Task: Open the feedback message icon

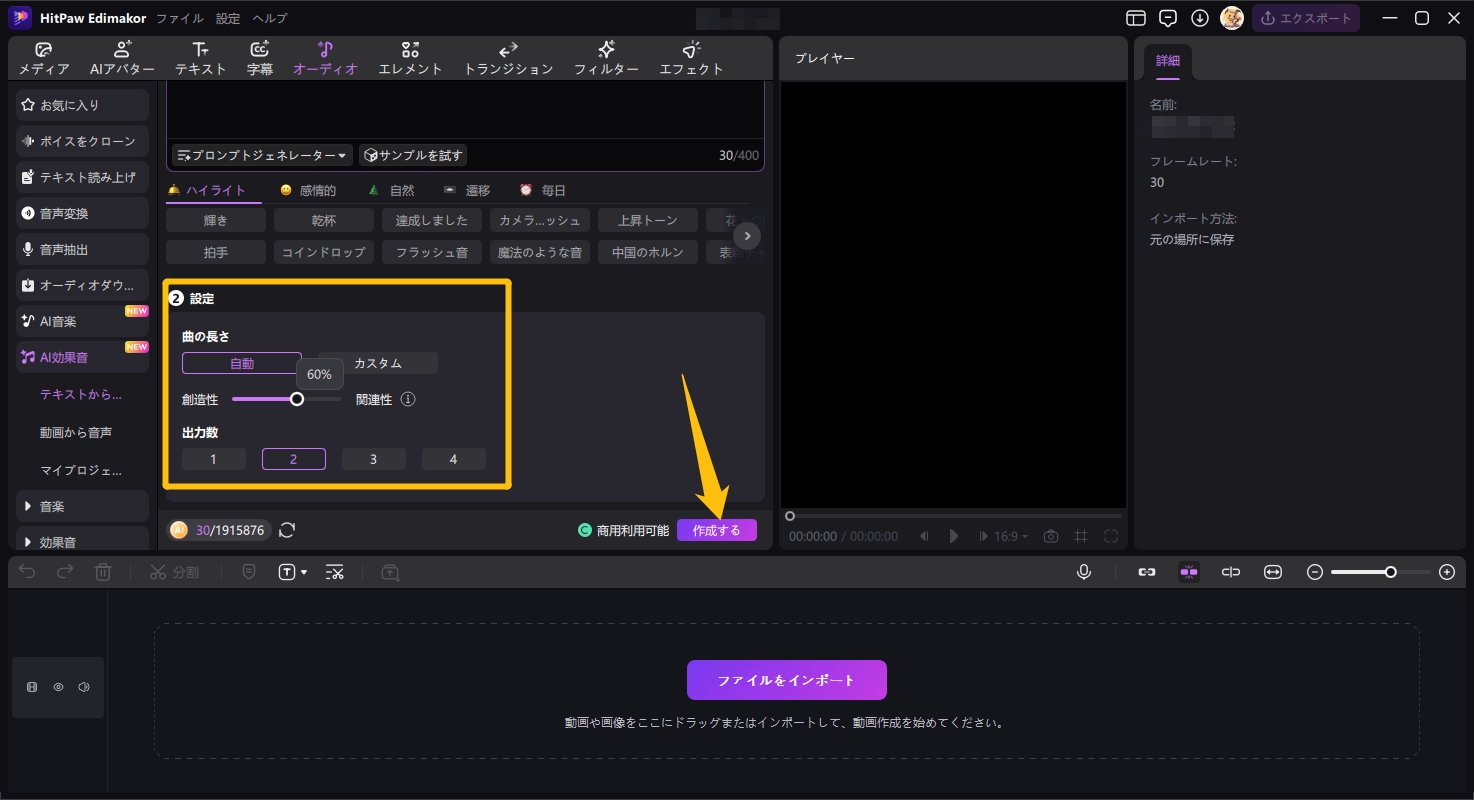Action: 1168,18
